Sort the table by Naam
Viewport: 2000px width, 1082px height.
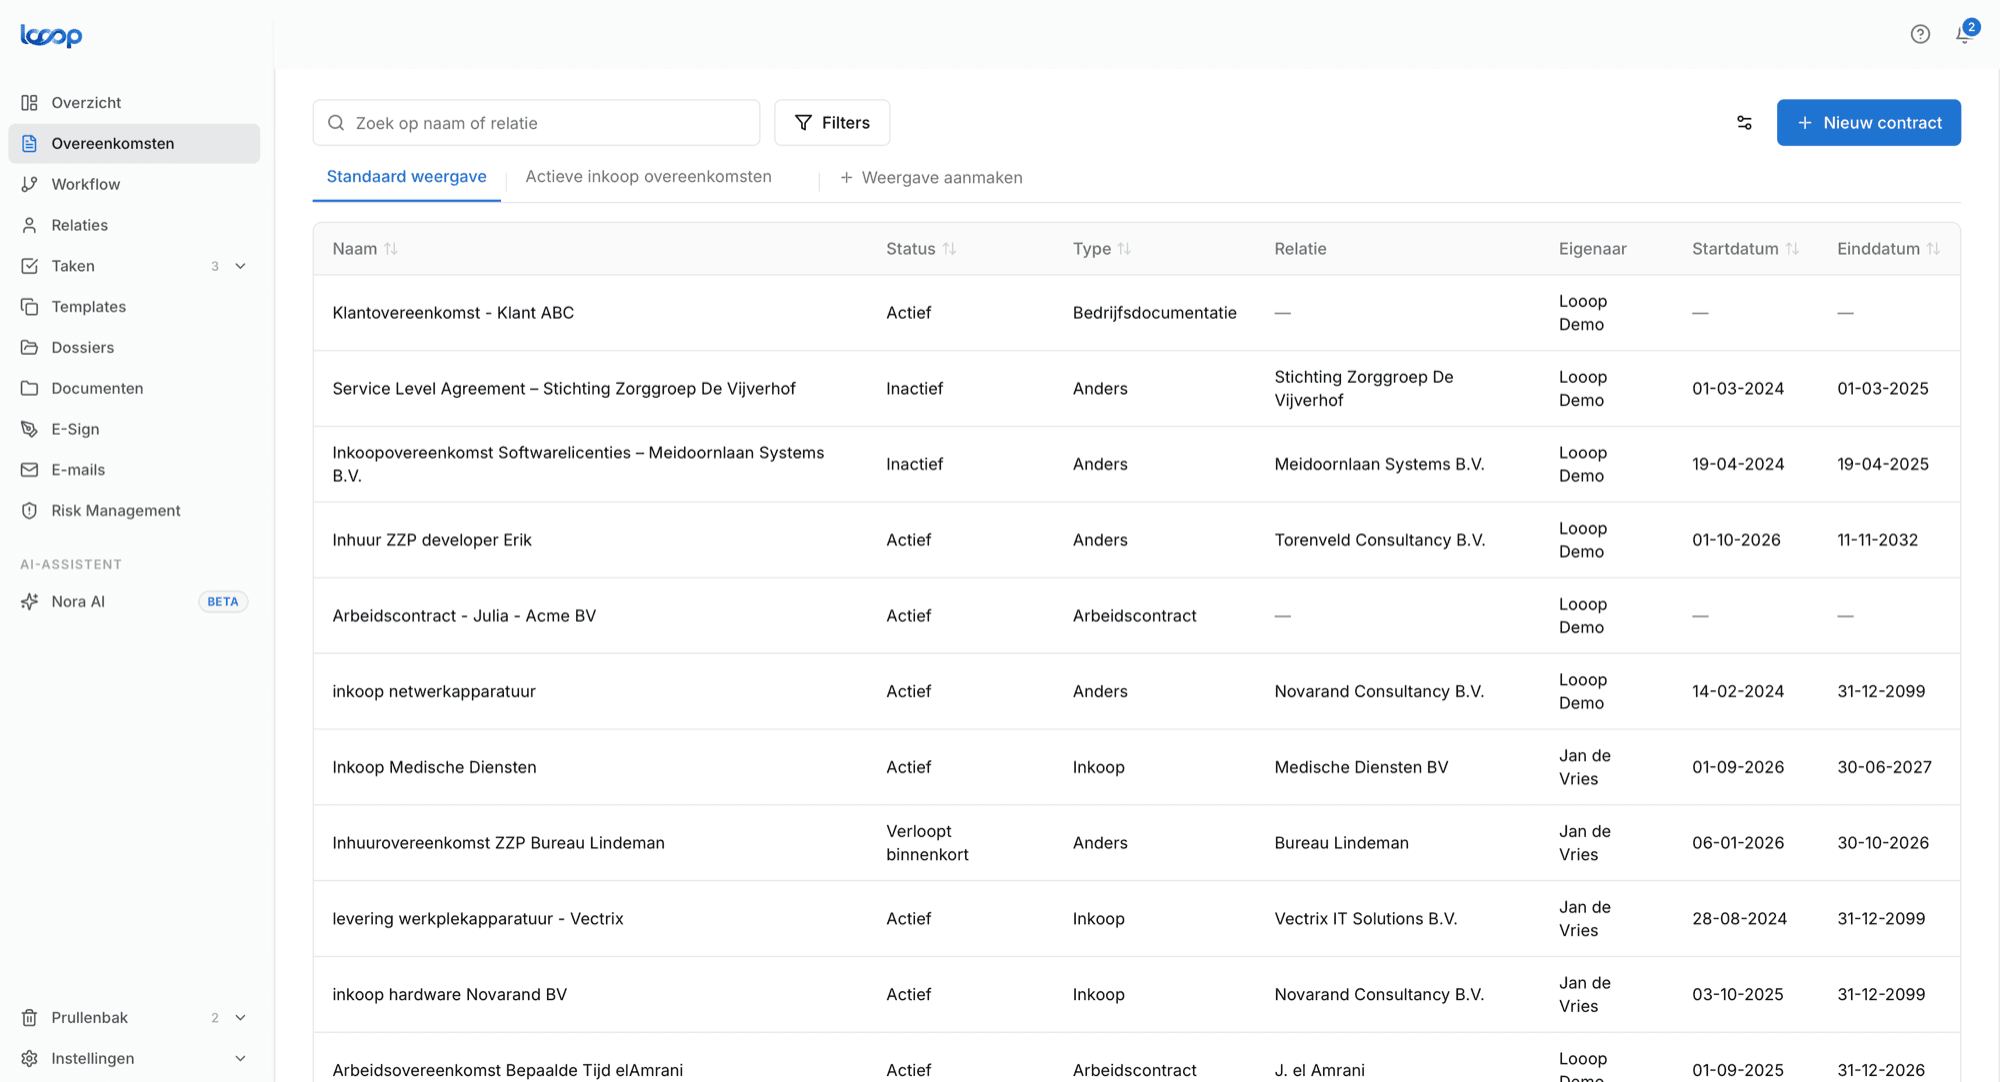coord(391,249)
